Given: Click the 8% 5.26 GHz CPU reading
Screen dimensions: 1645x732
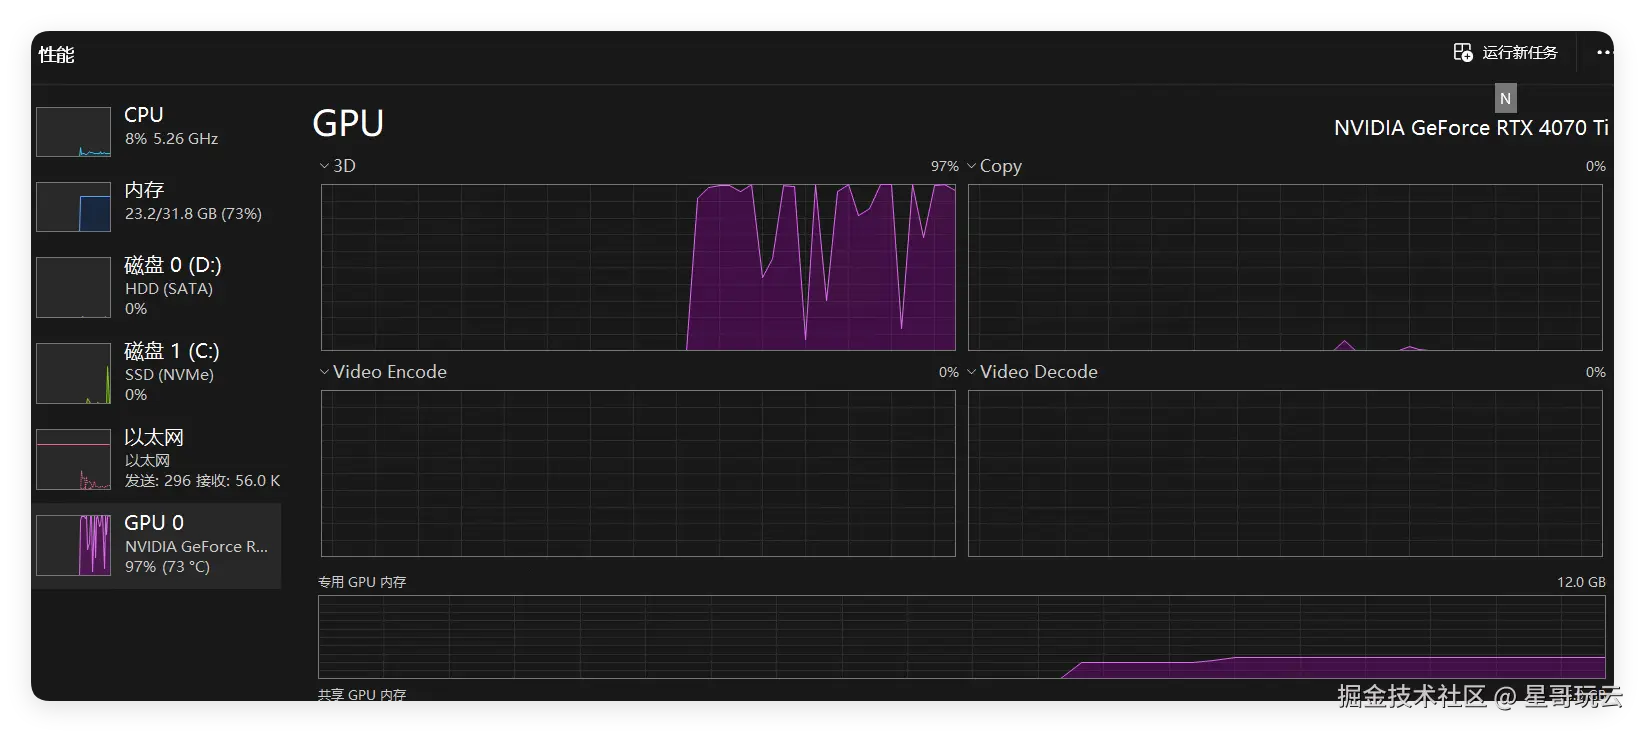Looking at the screenshot, I should 171,139.
